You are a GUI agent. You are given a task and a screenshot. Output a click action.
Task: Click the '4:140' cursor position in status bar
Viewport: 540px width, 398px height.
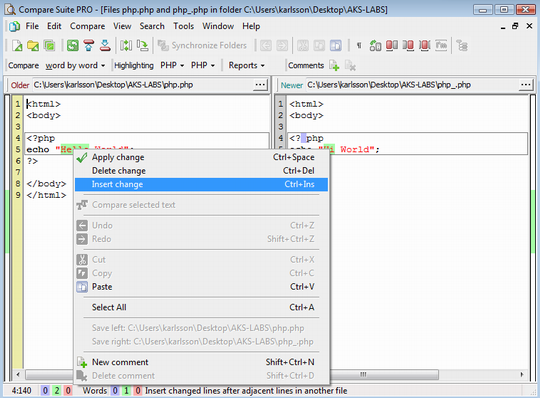click(x=21, y=390)
